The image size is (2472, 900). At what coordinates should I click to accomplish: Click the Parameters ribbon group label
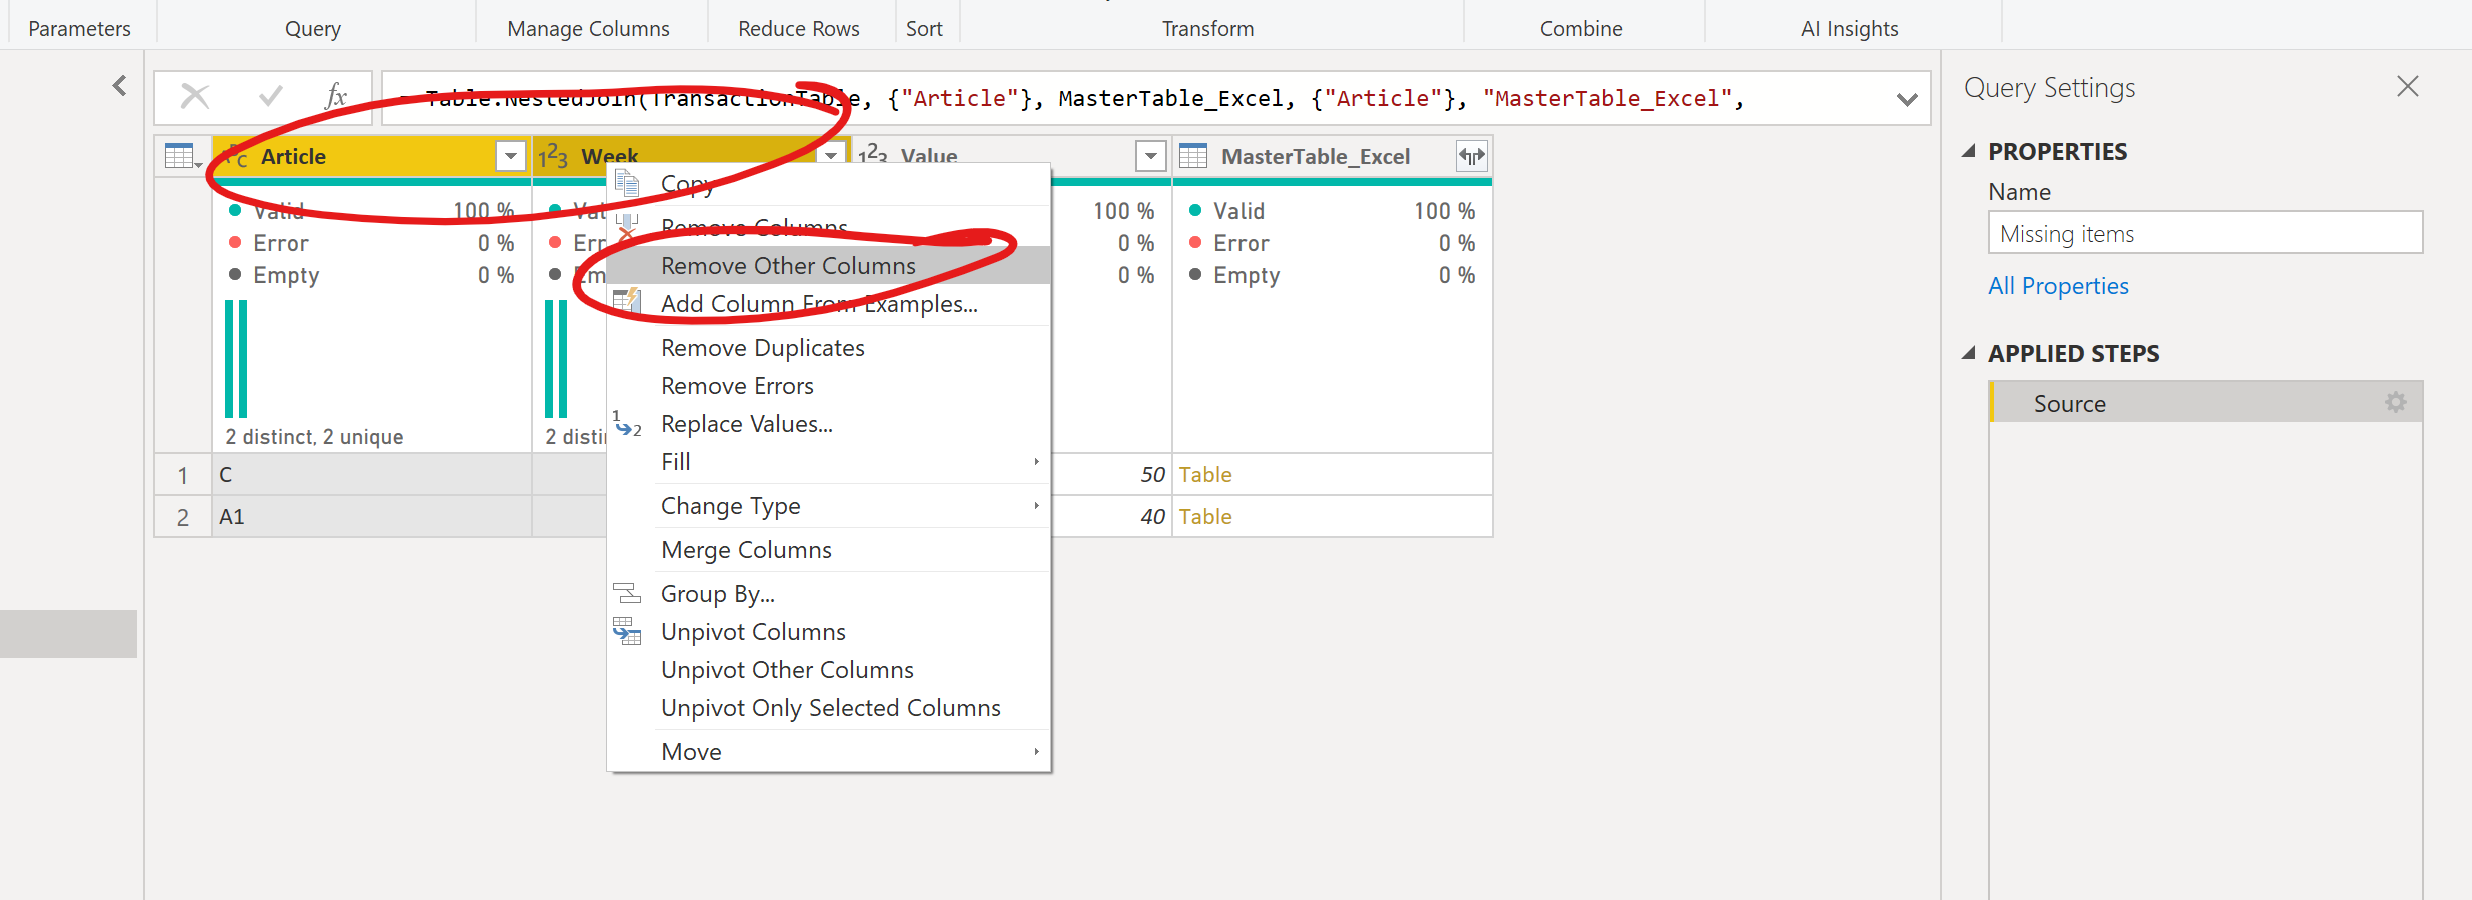(79, 29)
